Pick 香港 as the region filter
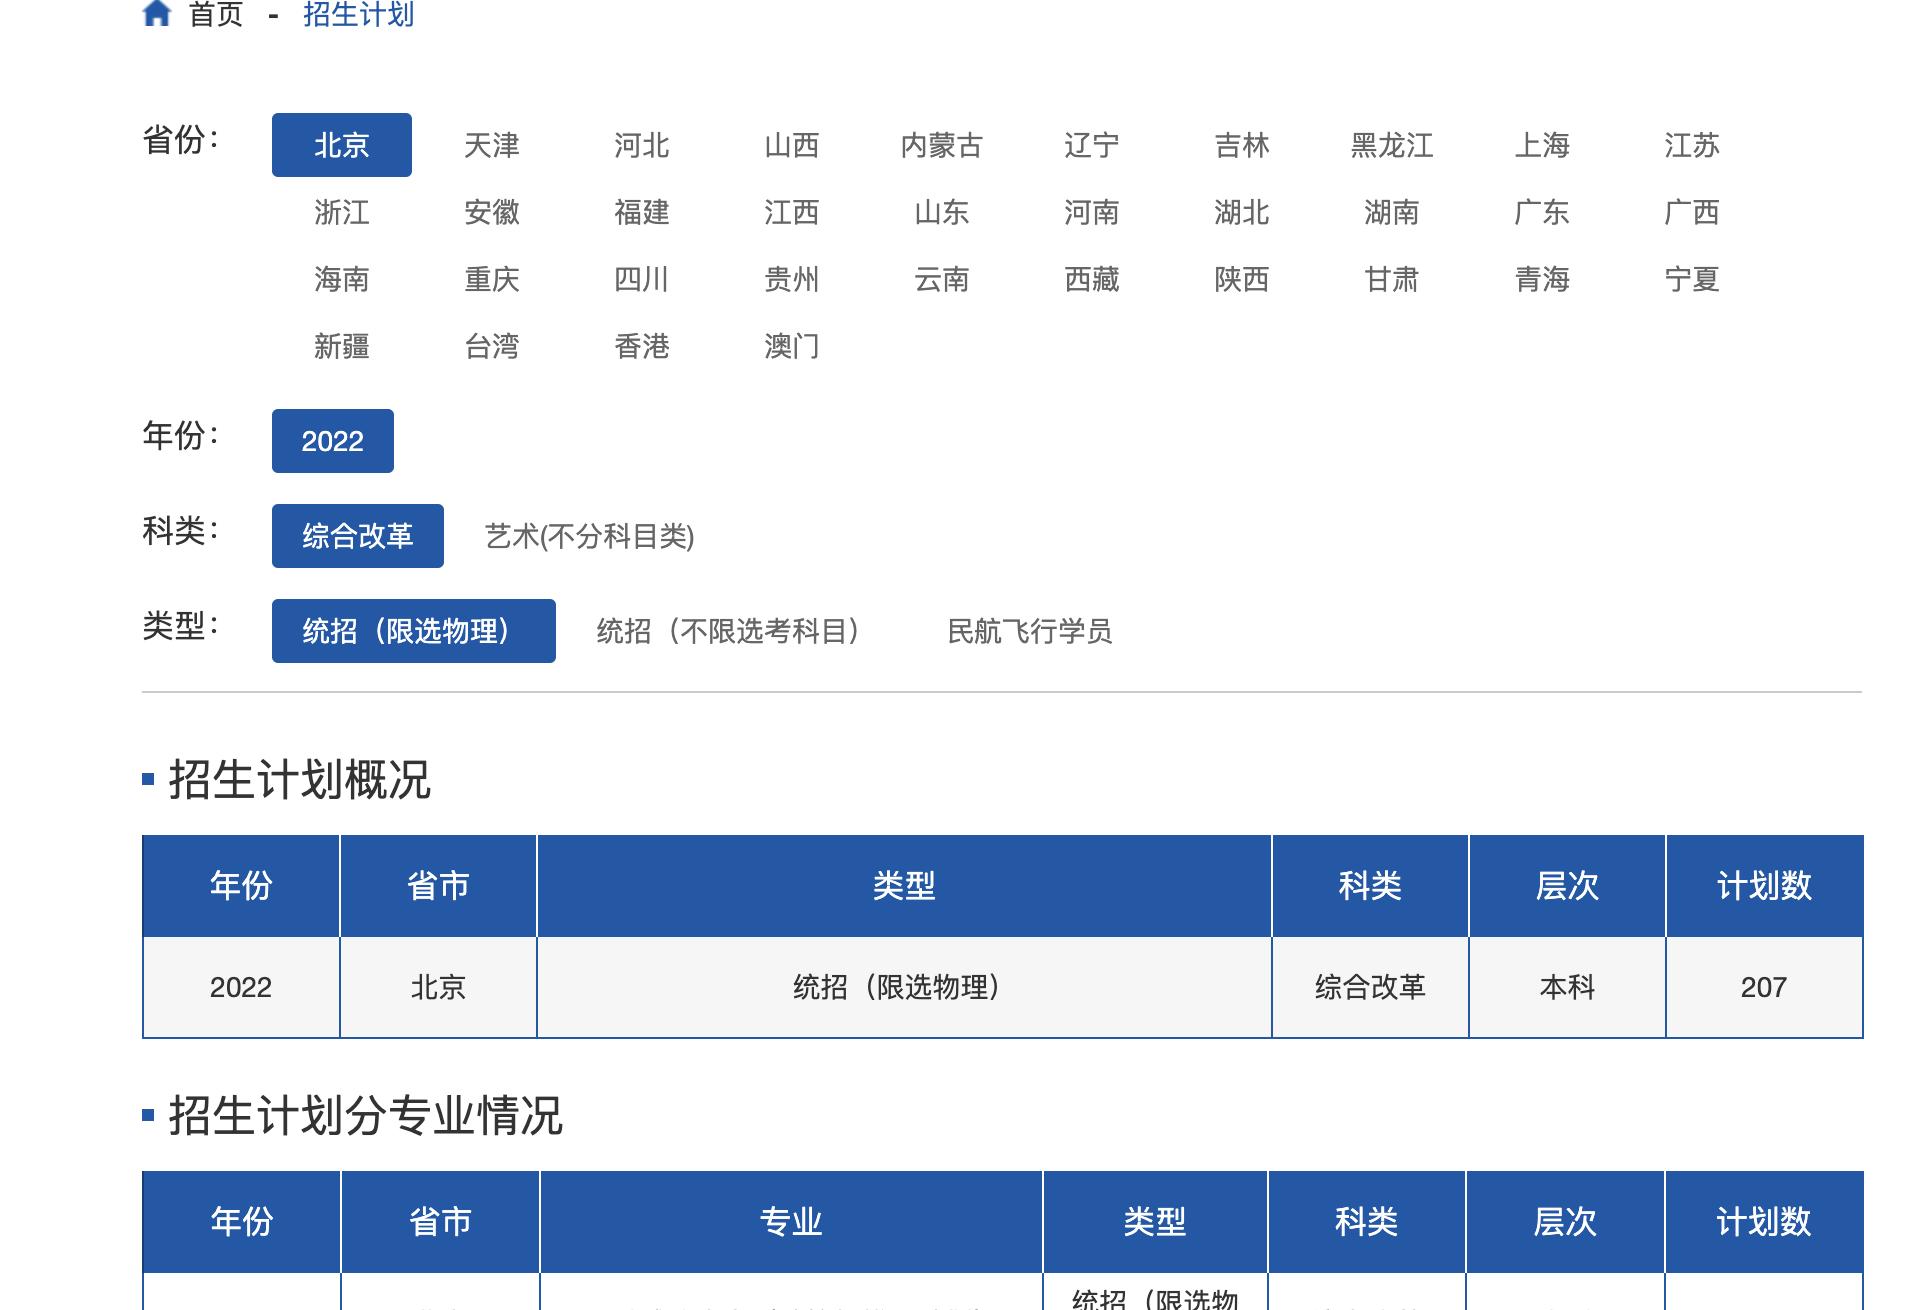The height and width of the screenshot is (1310, 1926). click(x=643, y=346)
